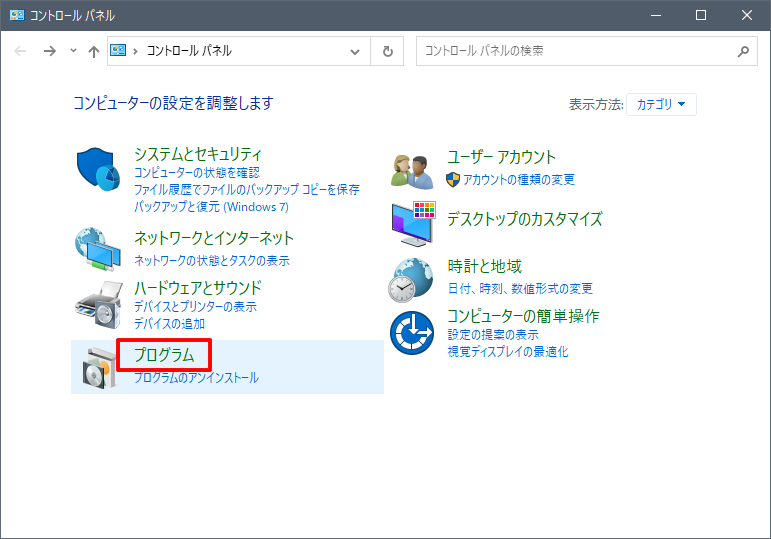Click the Control Panel title bar icon

(x=17, y=15)
